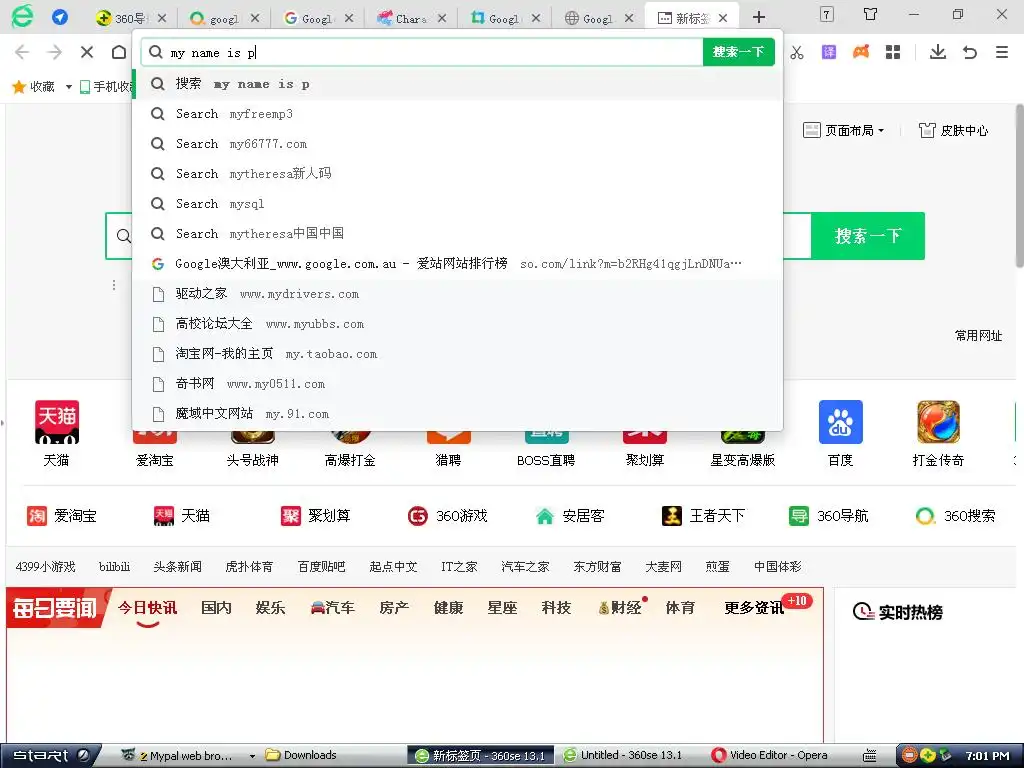Open the 手机收藏 bookmark item

pyautogui.click(x=107, y=87)
